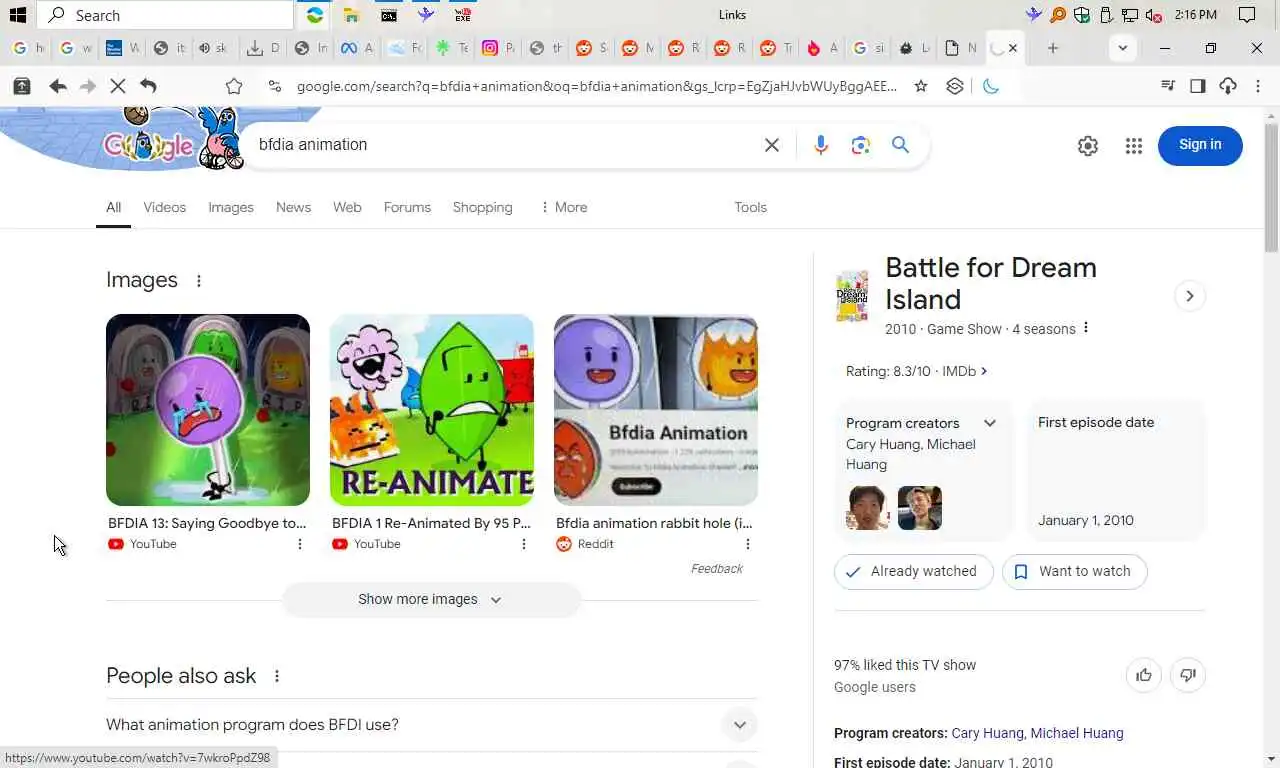Switch to the Shopping results tab

click(482, 208)
